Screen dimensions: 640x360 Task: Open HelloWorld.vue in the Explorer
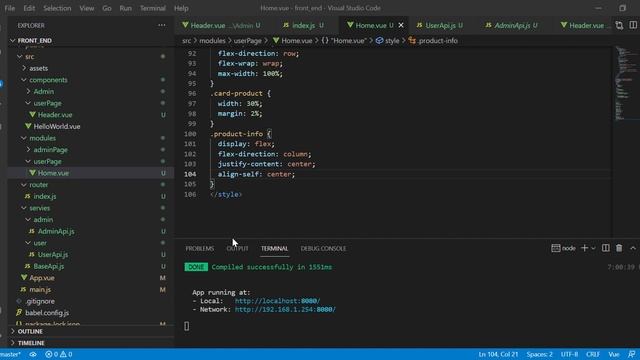[x=57, y=127]
